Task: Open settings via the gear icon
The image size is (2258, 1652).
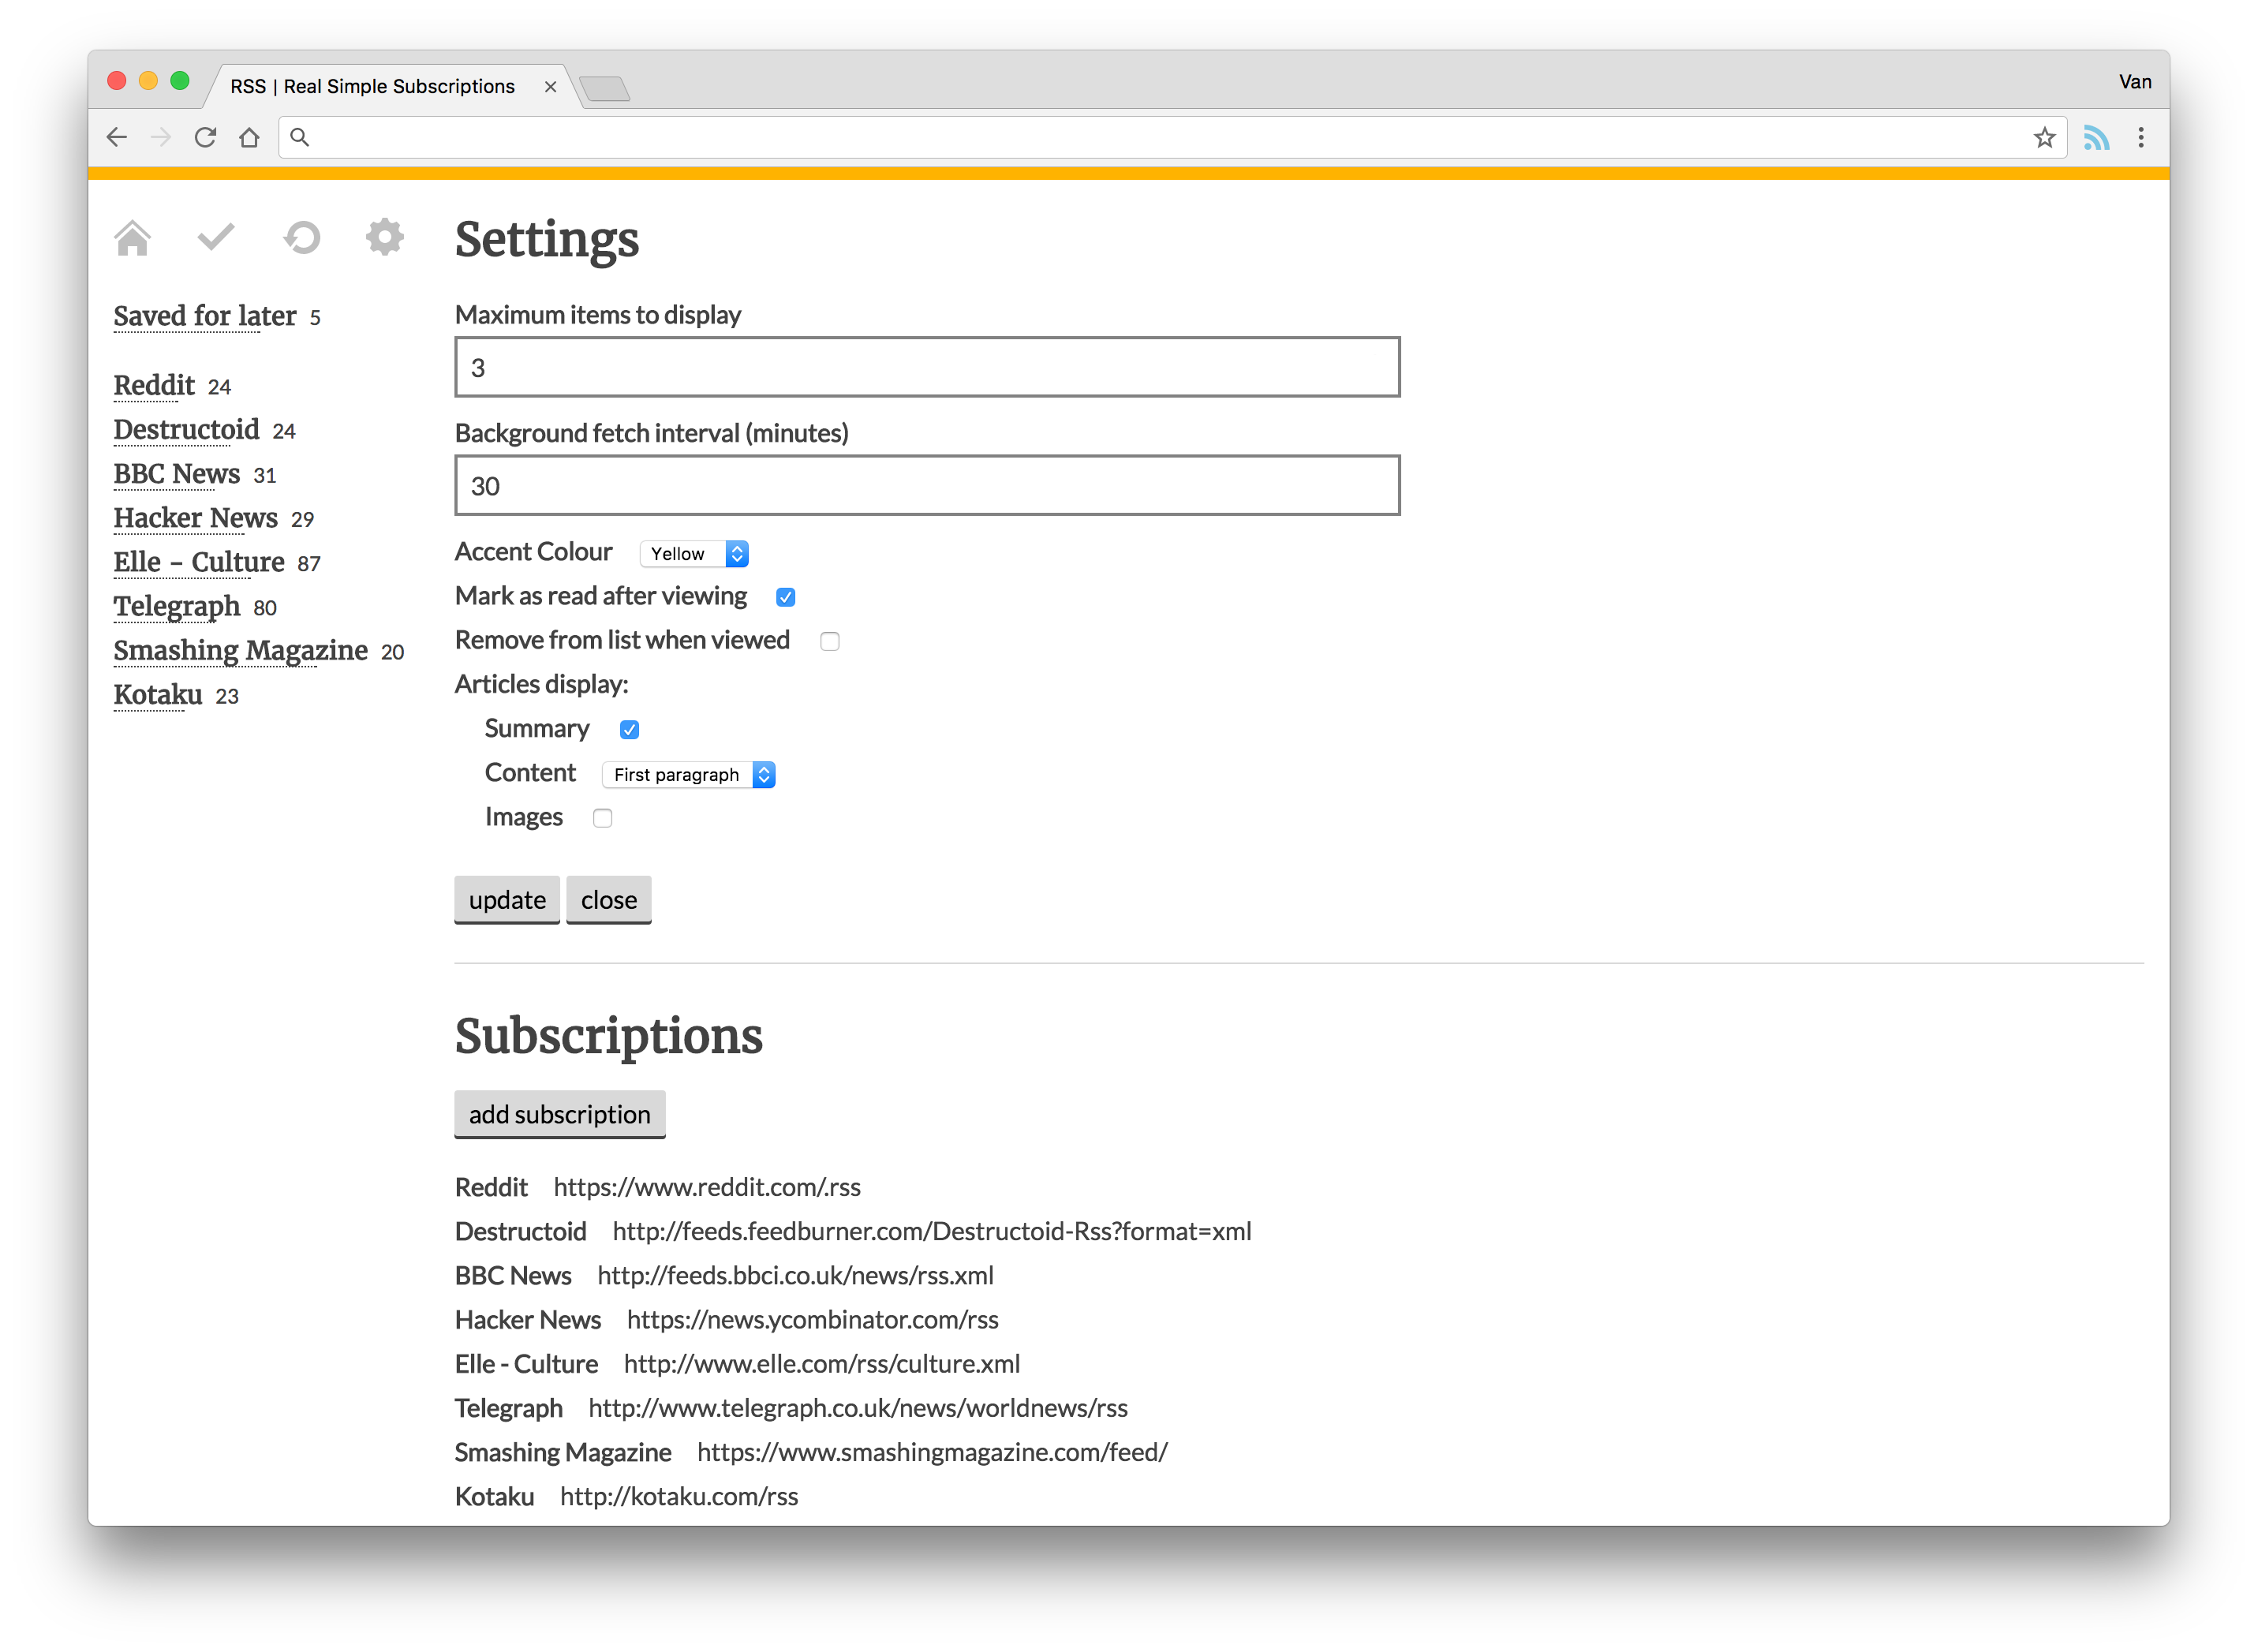Action: click(385, 237)
